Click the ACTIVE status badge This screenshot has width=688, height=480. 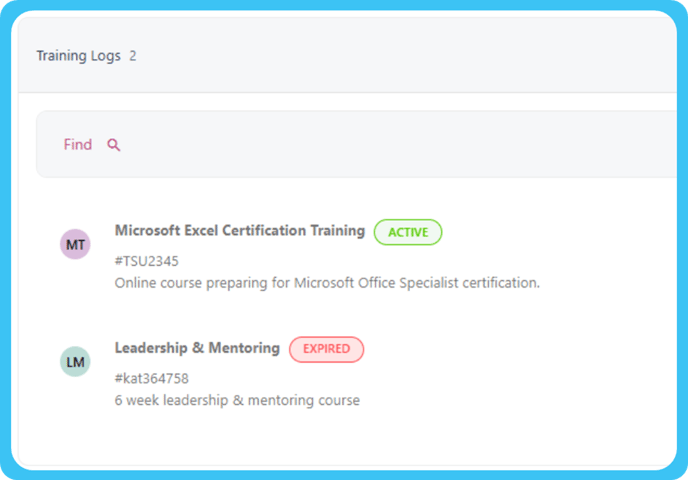[x=408, y=232]
